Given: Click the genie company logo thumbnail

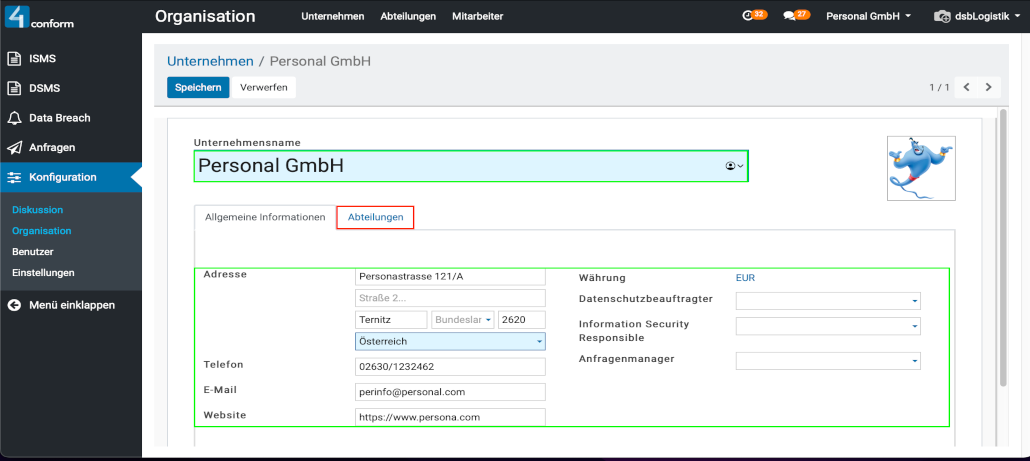Looking at the screenshot, I should point(921,169).
